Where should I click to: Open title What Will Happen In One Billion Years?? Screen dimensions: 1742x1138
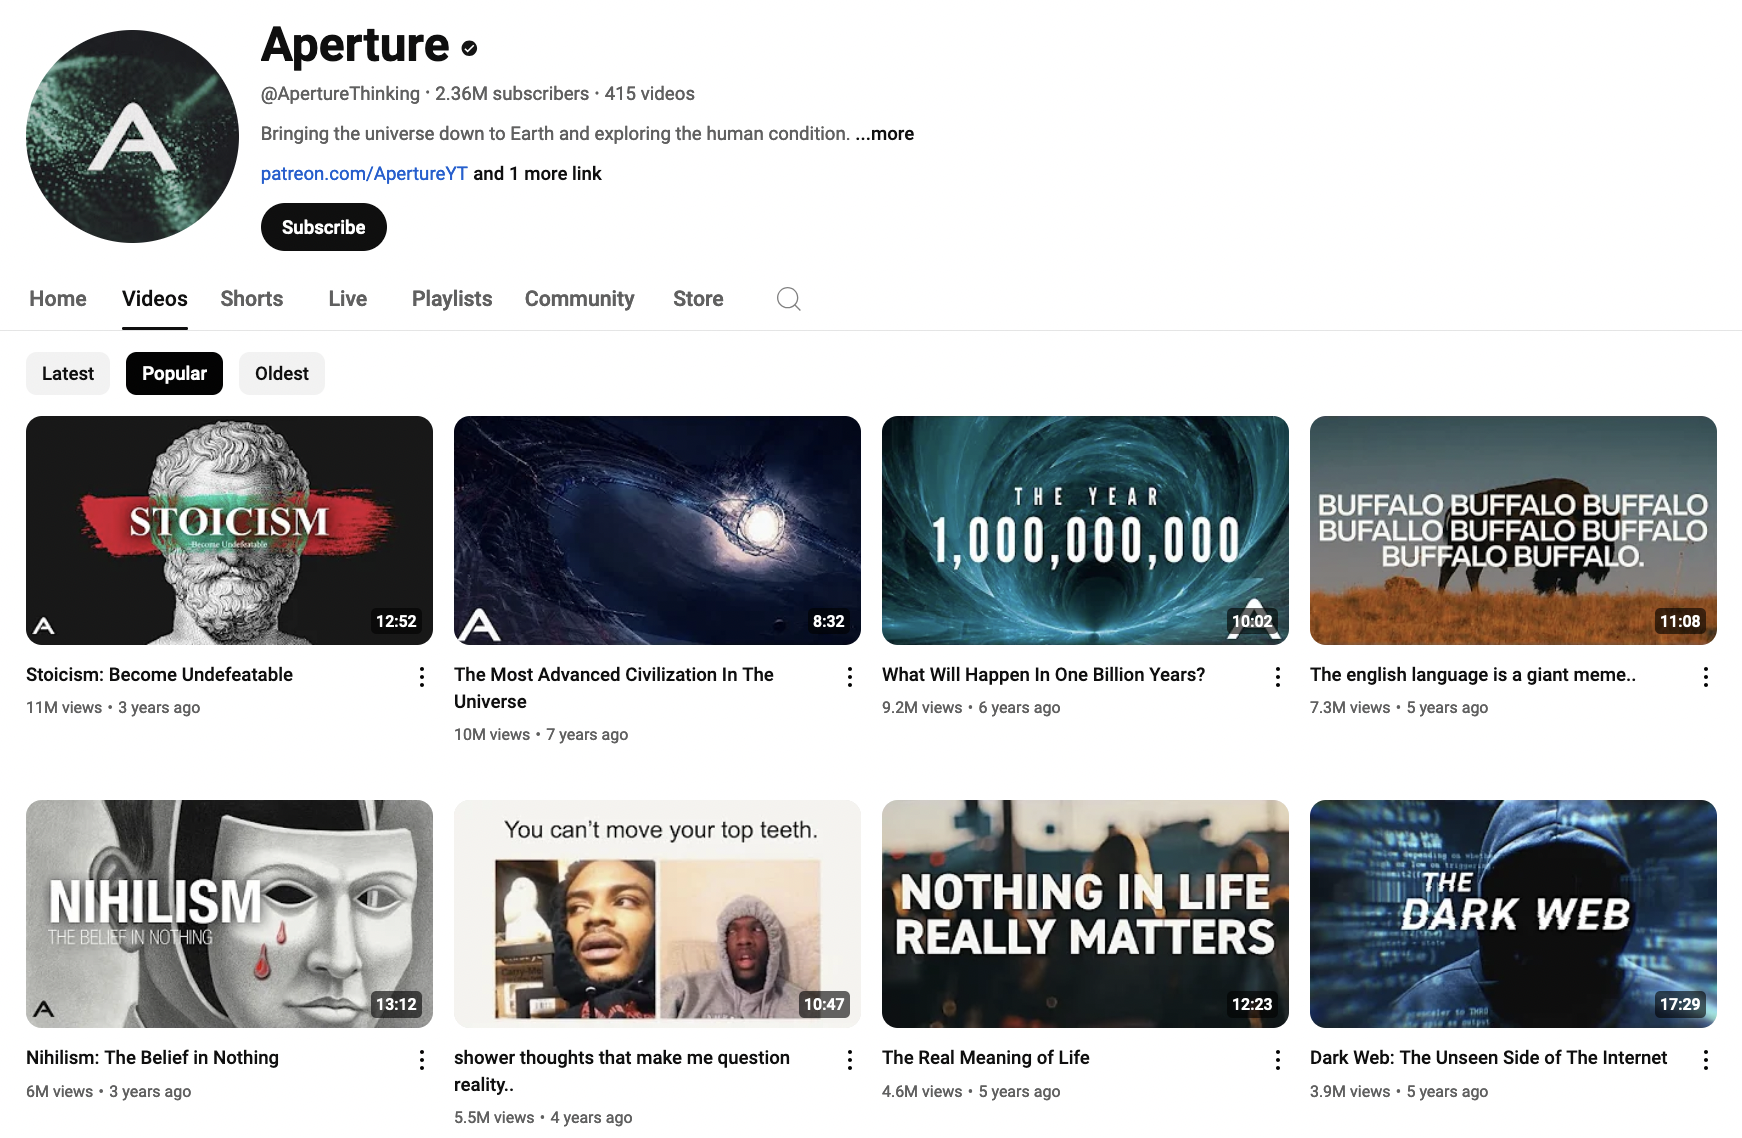[1044, 675]
